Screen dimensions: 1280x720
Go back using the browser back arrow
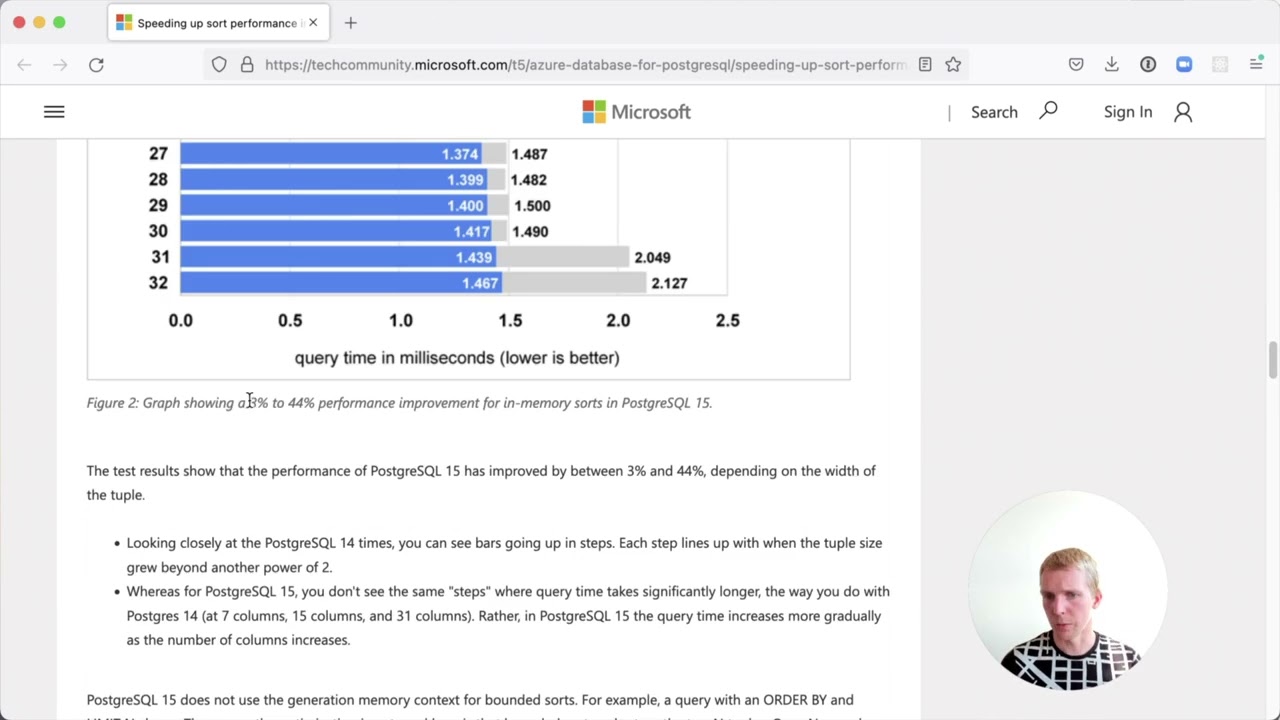pos(24,65)
